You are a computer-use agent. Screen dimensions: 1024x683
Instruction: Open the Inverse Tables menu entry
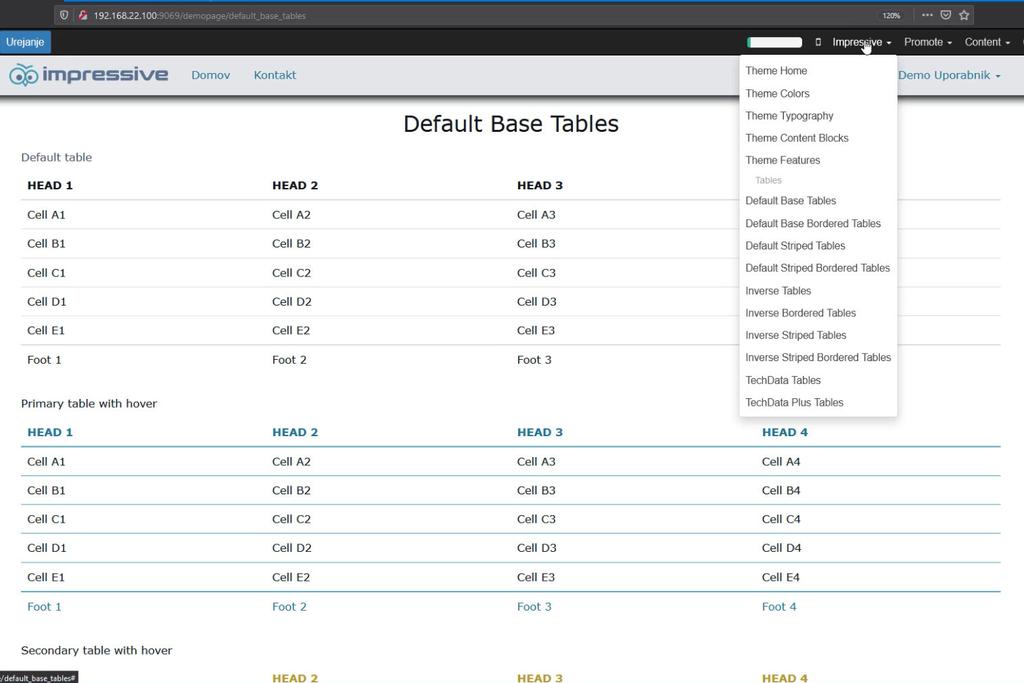778,291
